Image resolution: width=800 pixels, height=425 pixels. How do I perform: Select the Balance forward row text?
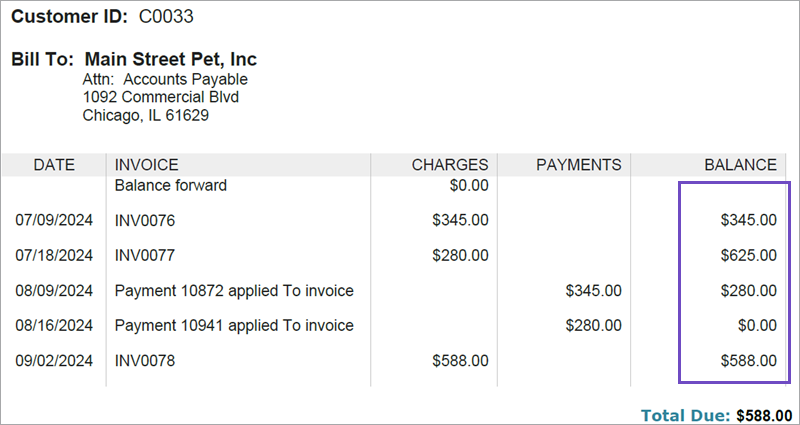point(171,185)
